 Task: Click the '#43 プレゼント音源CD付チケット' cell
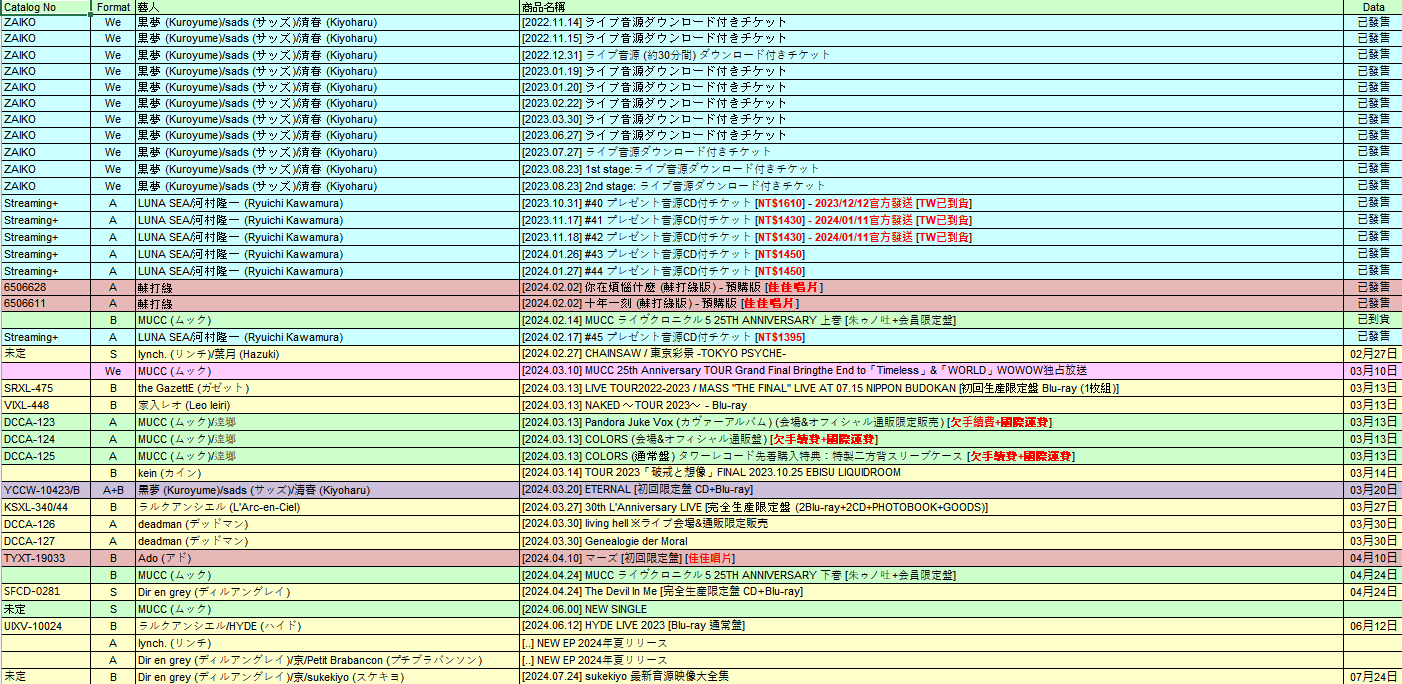[932, 254]
